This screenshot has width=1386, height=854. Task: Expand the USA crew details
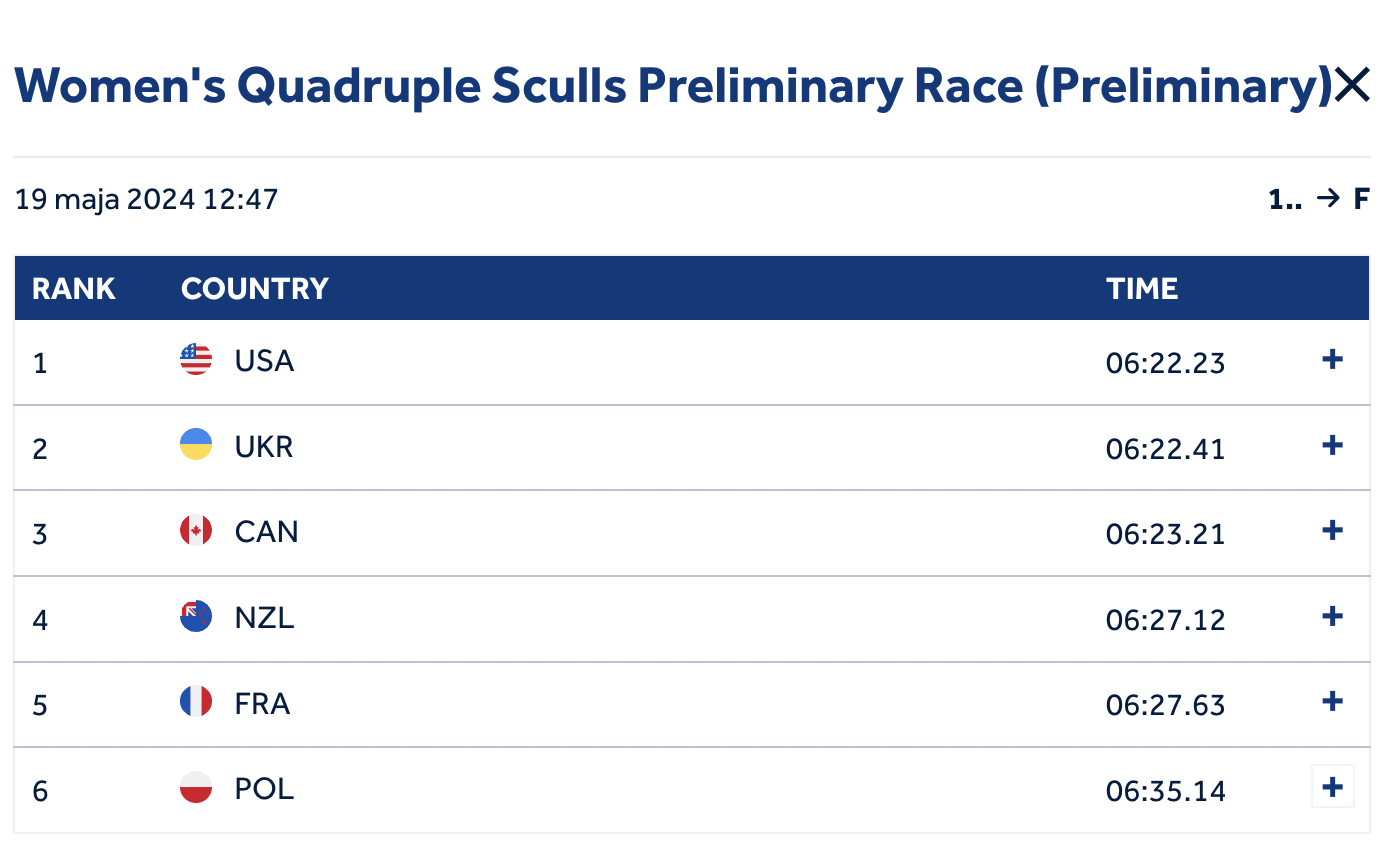[x=1332, y=360]
